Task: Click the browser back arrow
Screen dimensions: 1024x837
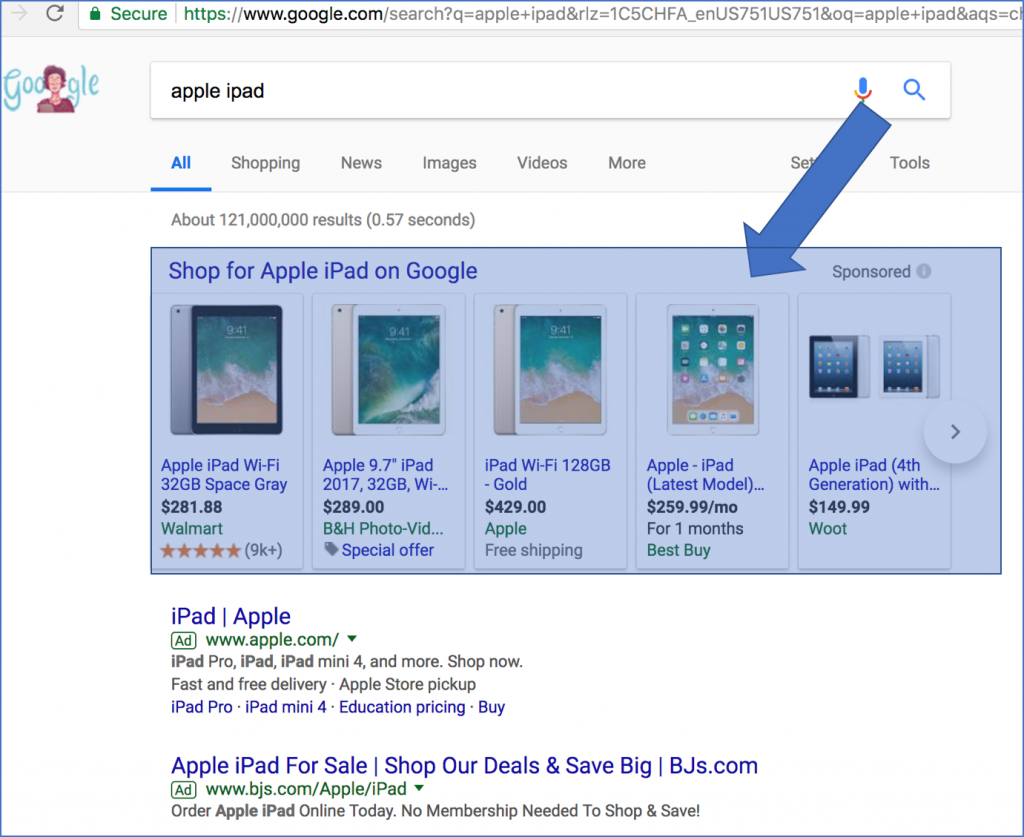Action: coord(20,14)
